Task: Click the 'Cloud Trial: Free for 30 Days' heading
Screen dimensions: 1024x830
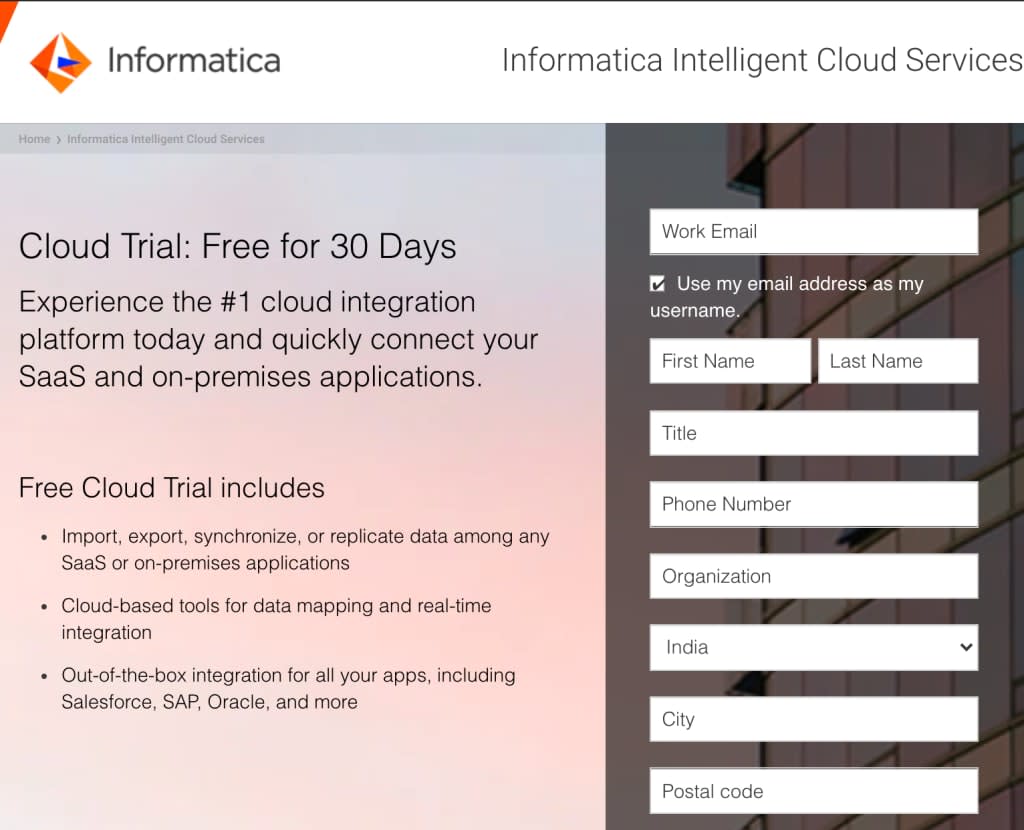Action: [x=238, y=247]
